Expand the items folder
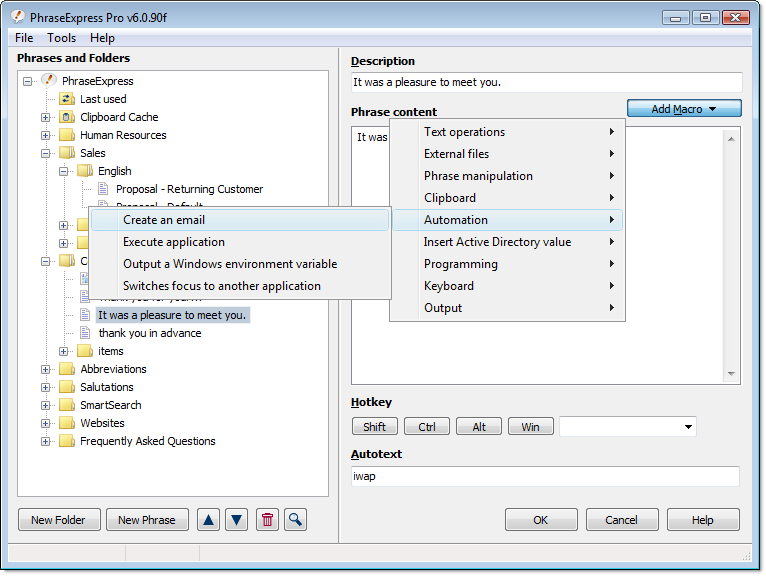This screenshot has height=576, width=766. [x=64, y=351]
